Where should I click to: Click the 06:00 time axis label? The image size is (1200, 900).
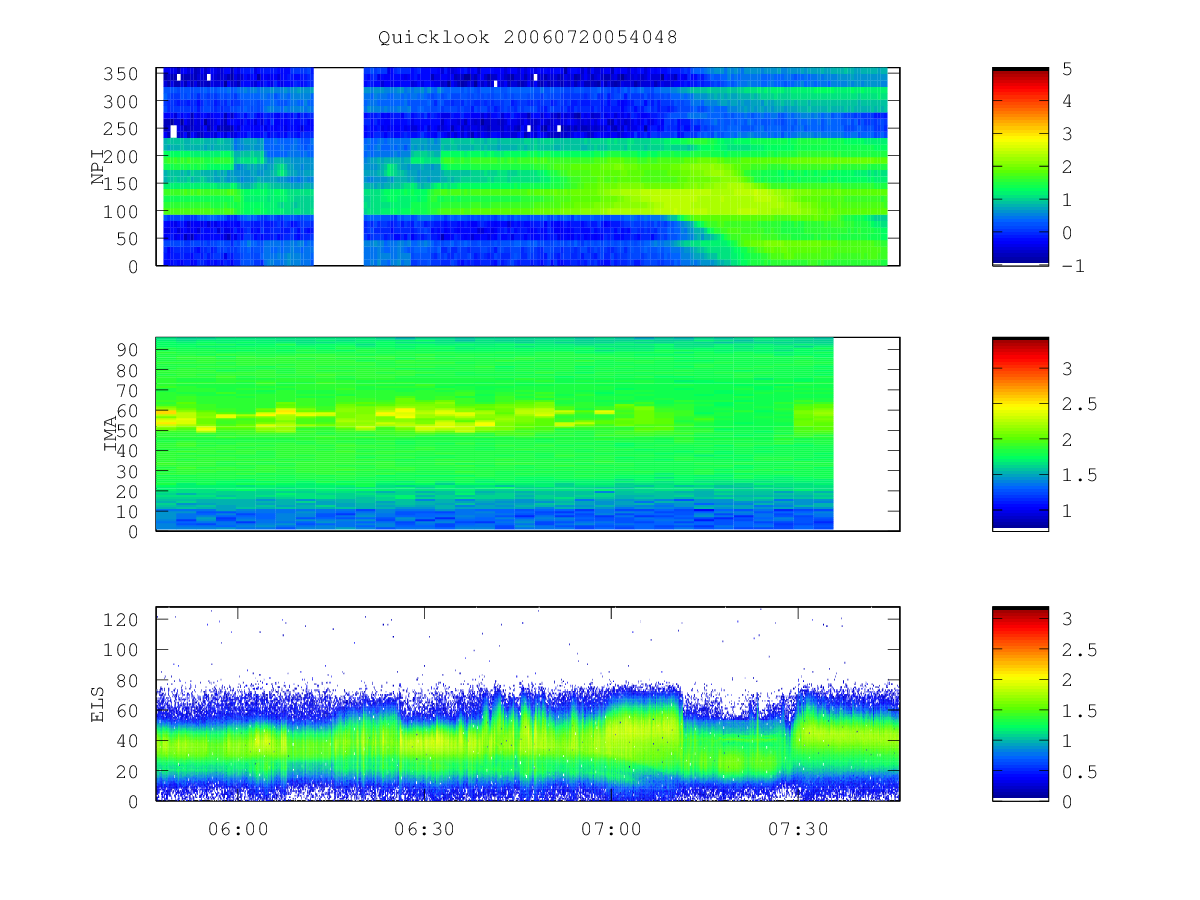pos(238,828)
